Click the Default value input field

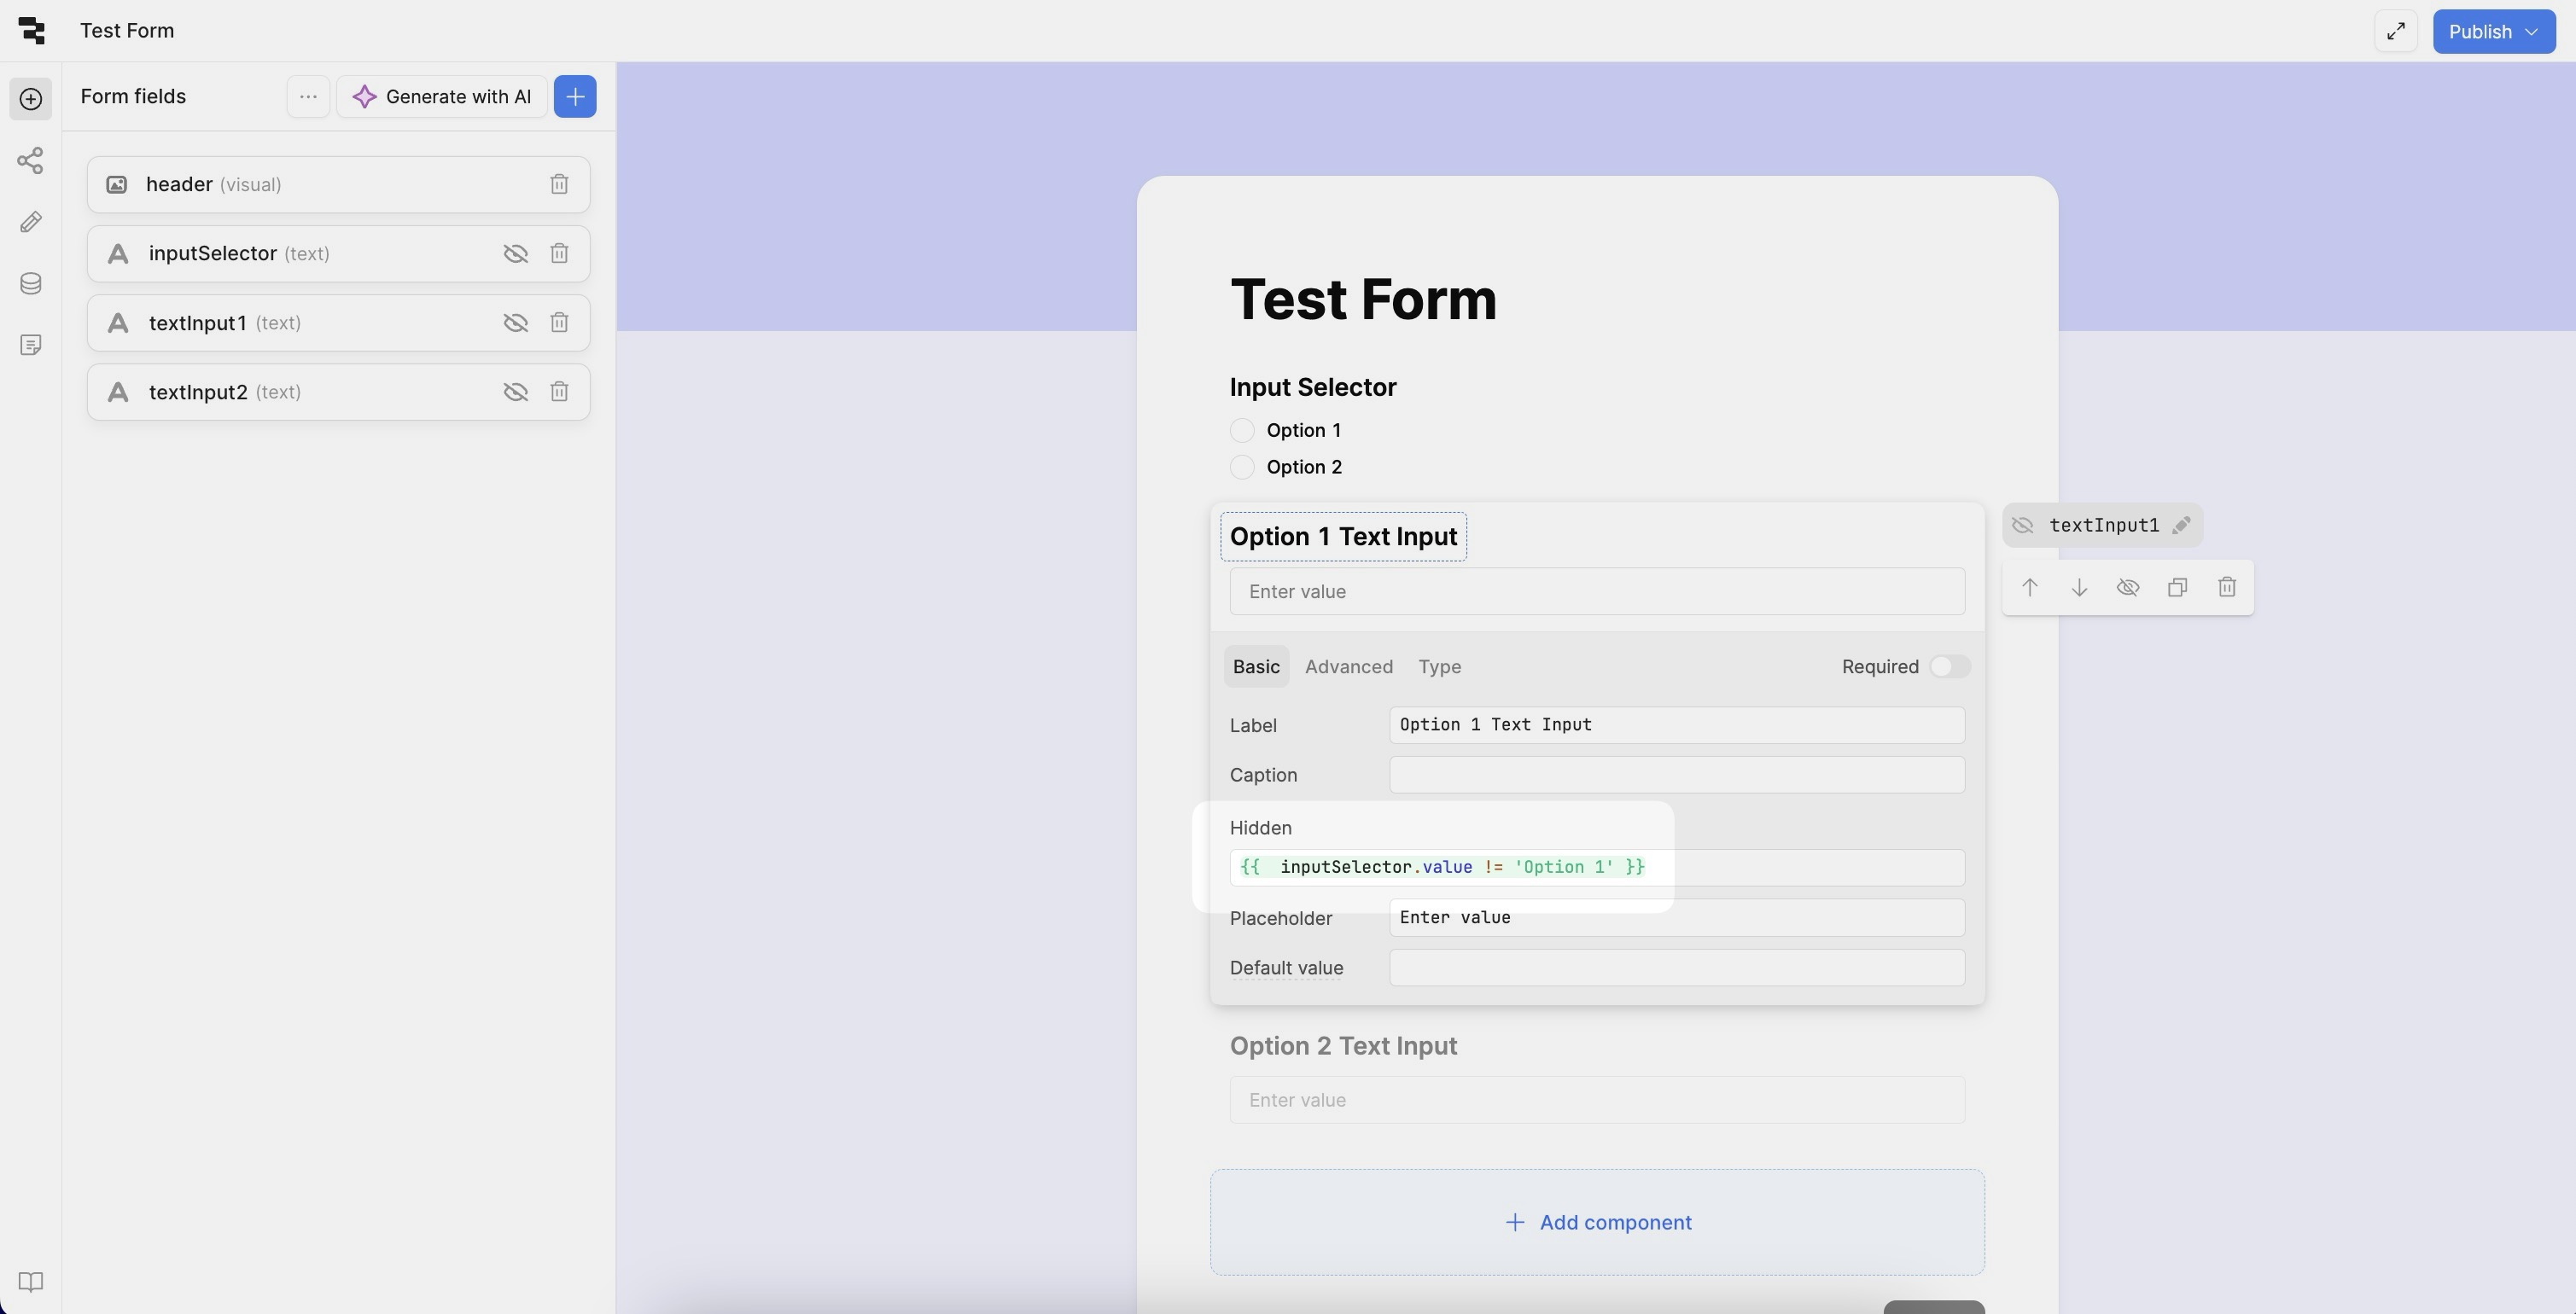1676,968
